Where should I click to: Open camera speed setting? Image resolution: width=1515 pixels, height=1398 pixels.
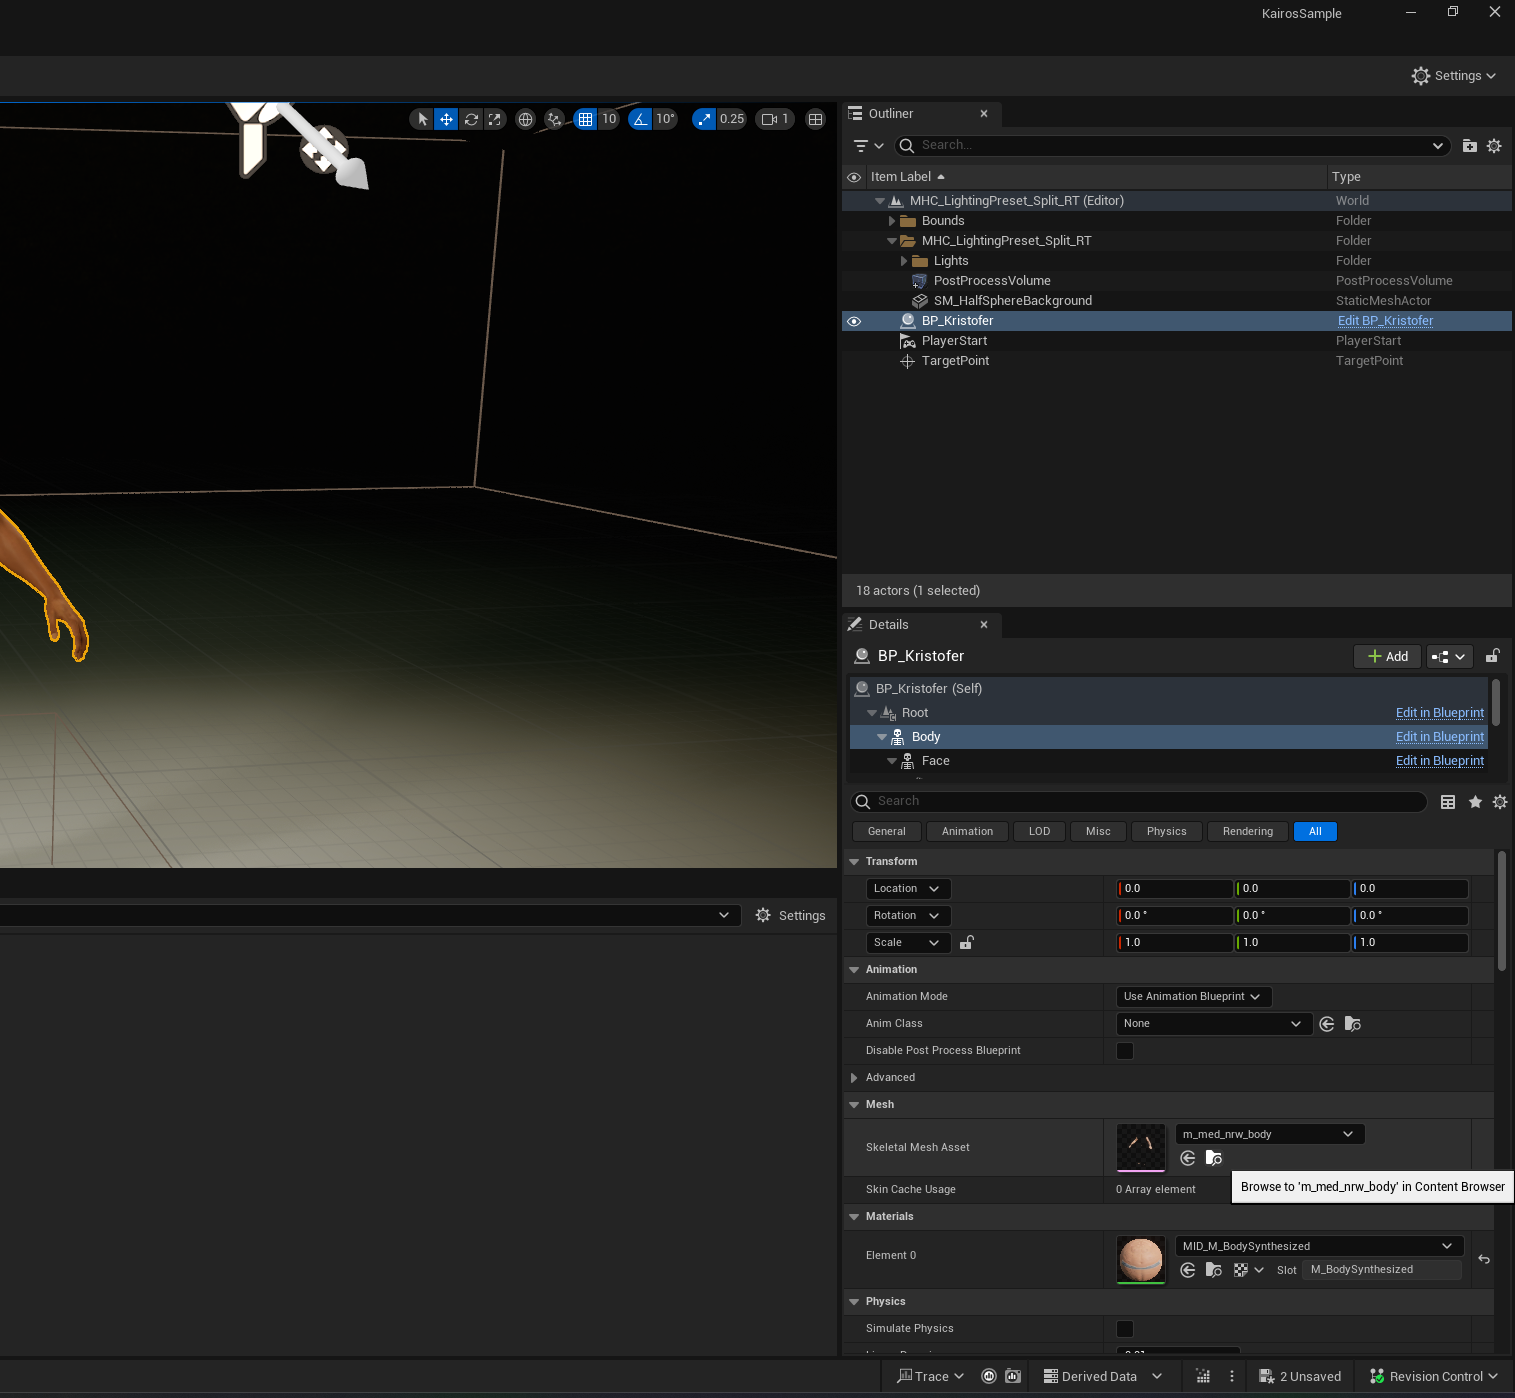point(775,119)
